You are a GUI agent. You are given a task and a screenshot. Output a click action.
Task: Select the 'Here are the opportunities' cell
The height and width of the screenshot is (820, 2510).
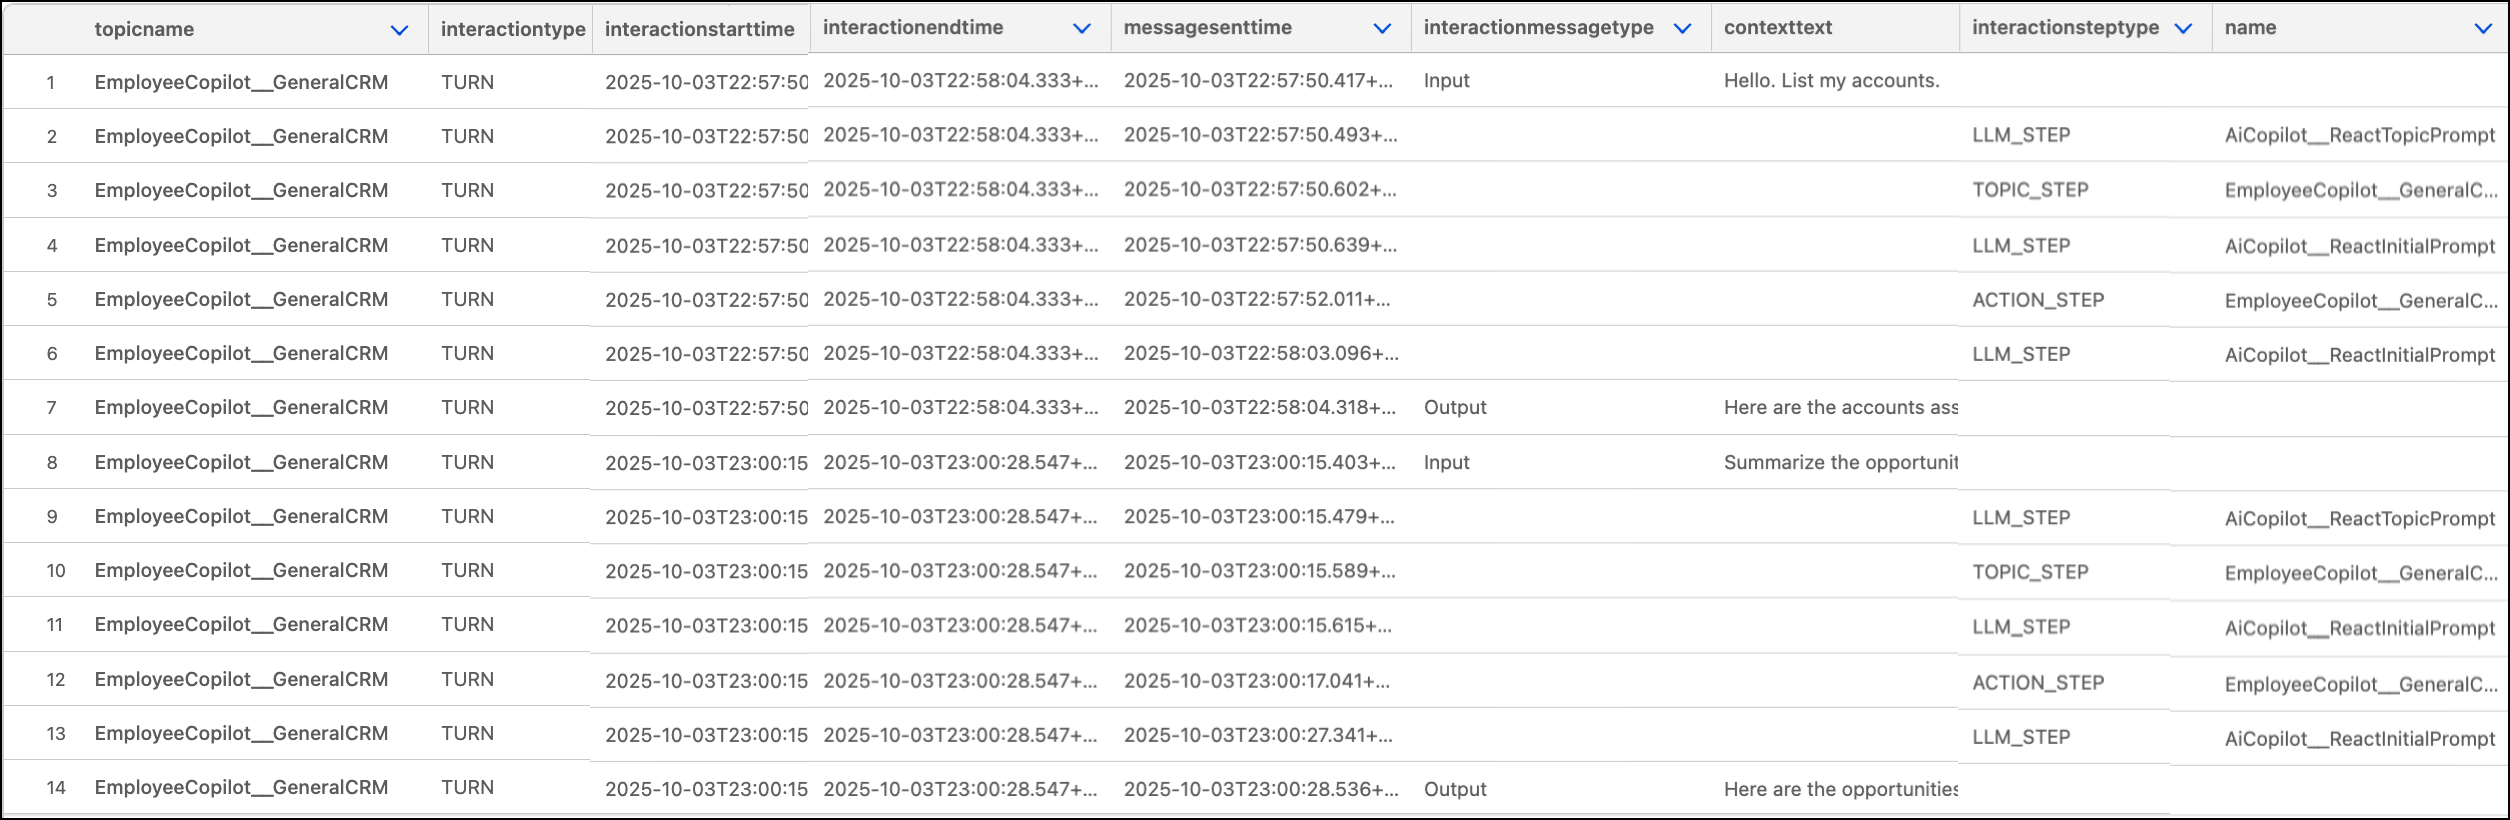(x=1841, y=790)
